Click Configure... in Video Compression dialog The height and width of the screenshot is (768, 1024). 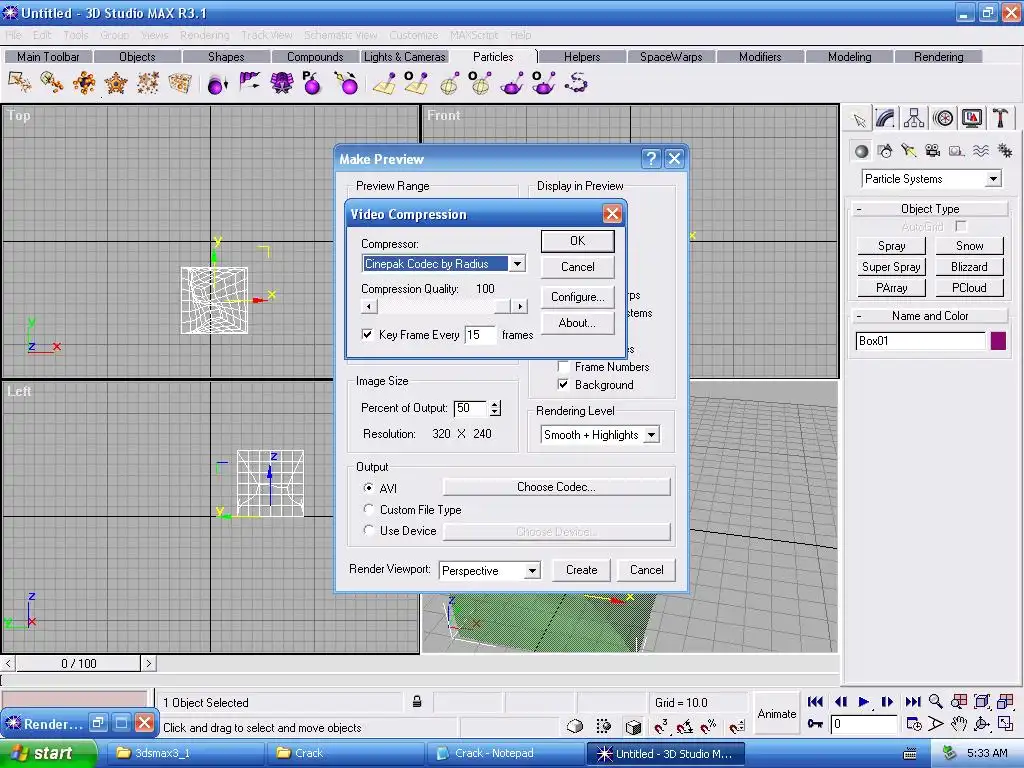[577, 297]
